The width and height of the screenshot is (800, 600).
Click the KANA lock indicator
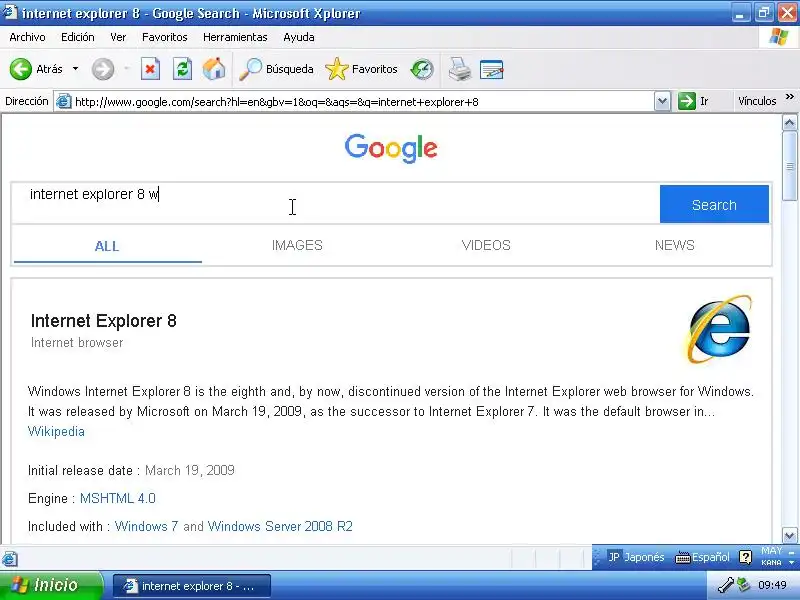(771, 563)
